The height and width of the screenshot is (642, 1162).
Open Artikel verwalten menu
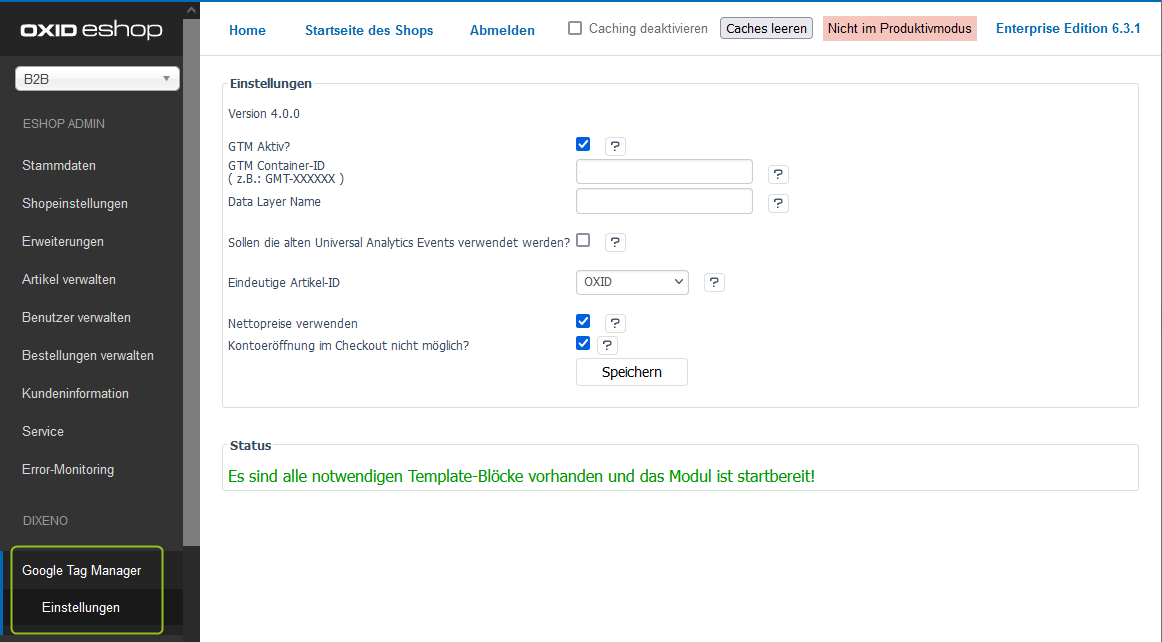[x=69, y=279]
